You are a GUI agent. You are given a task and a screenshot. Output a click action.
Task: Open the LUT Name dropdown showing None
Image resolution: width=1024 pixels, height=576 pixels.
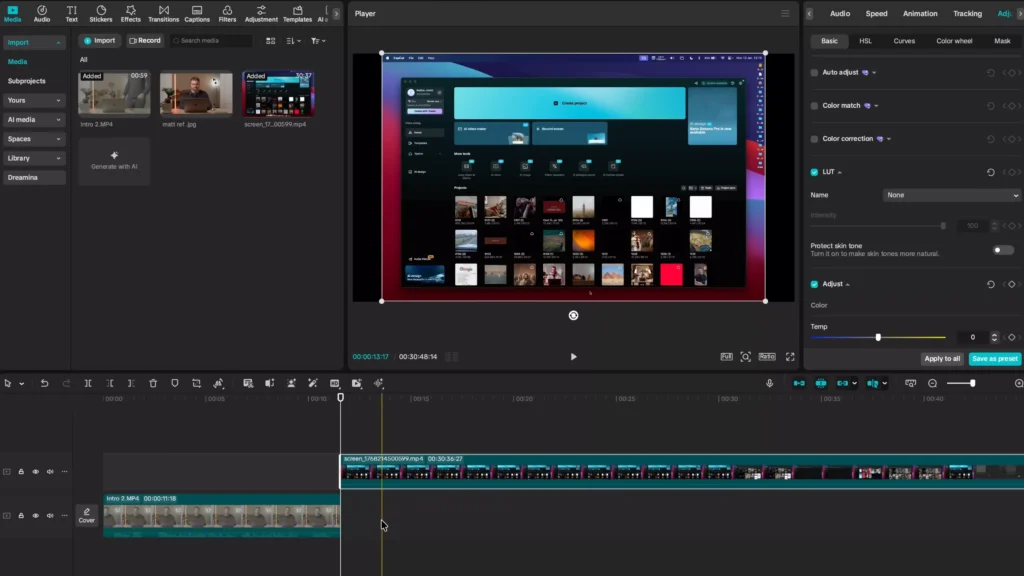[950, 195]
